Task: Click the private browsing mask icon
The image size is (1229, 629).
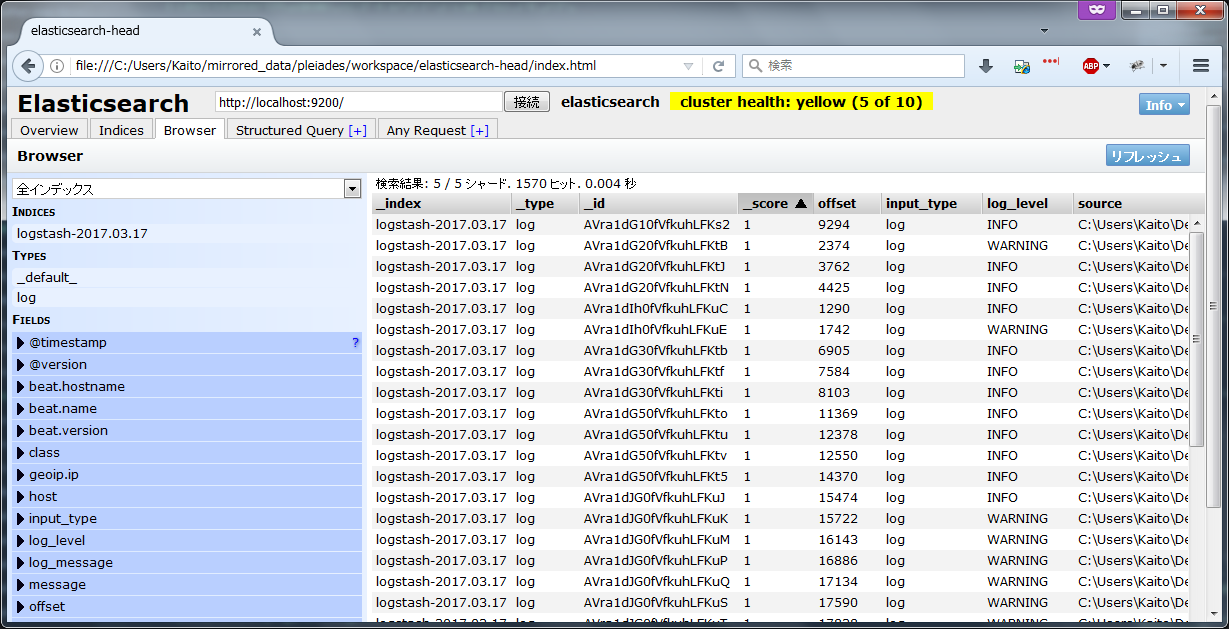Action: point(1097,10)
